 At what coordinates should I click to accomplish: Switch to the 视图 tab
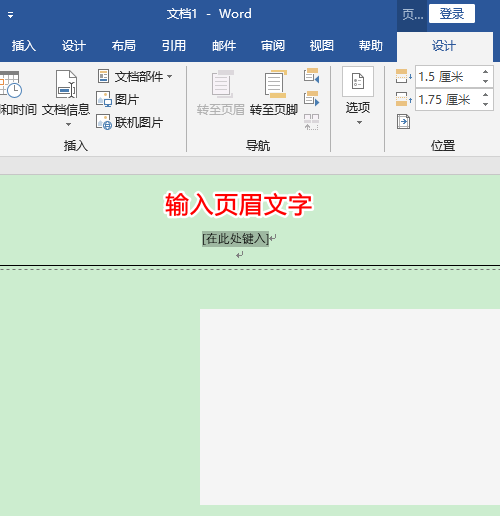322,46
